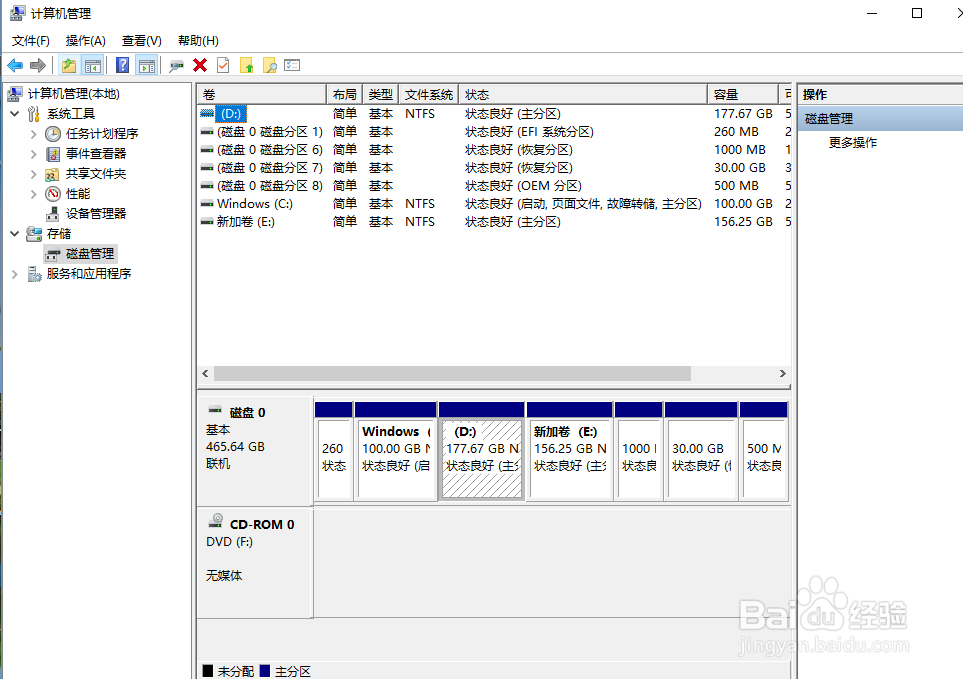Expand the 共享文件夹 node arrow
963x679 pixels.
pos(34,174)
